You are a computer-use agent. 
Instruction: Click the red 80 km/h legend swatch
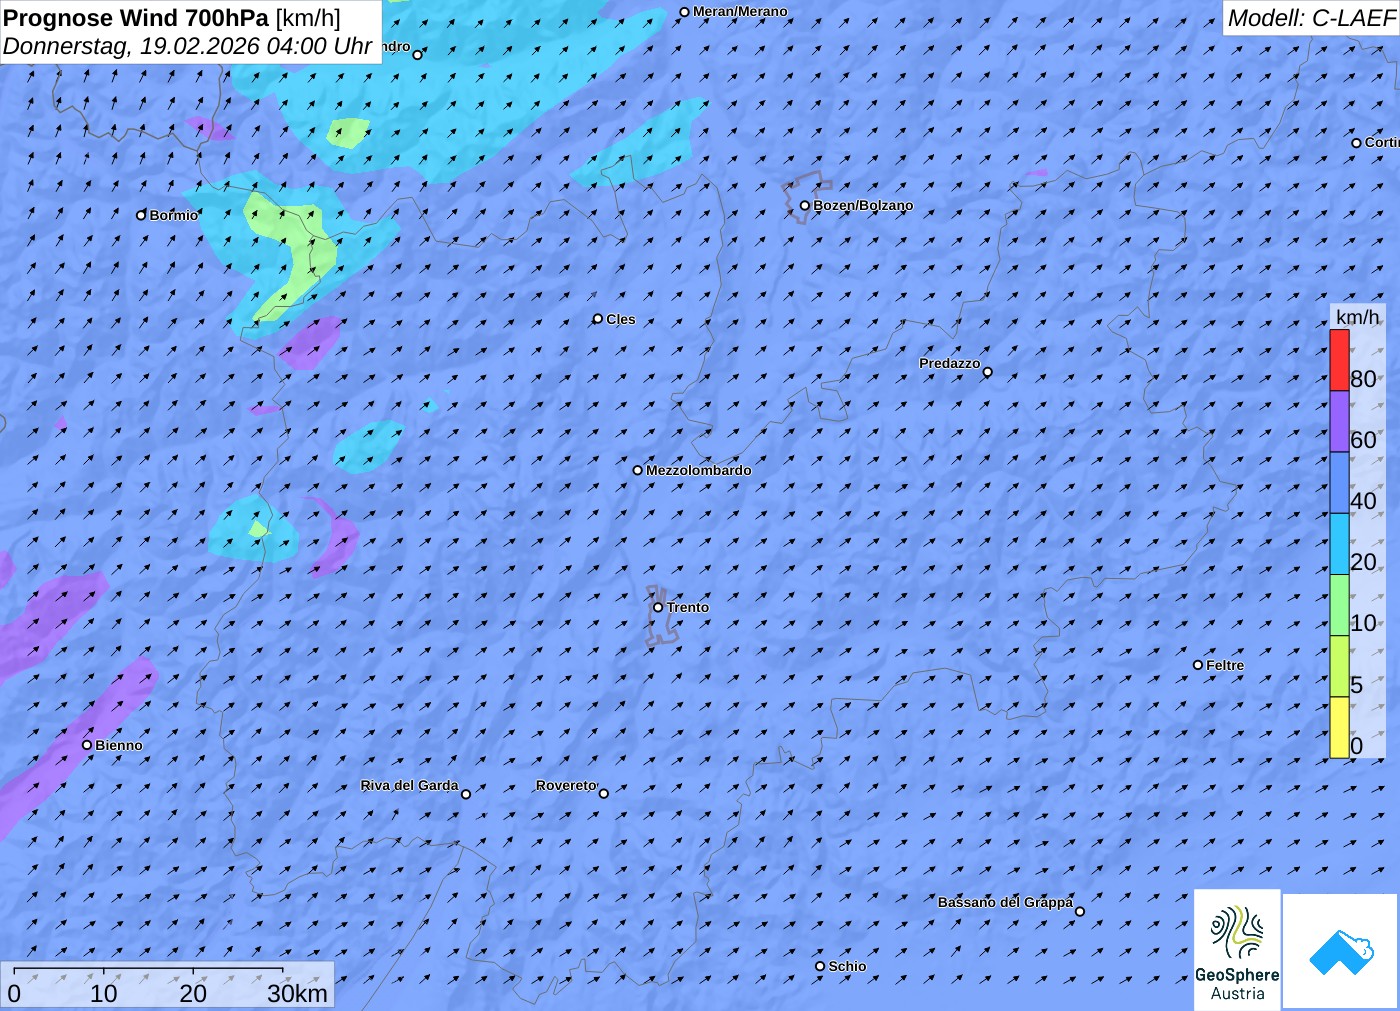pyautogui.click(x=1339, y=360)
